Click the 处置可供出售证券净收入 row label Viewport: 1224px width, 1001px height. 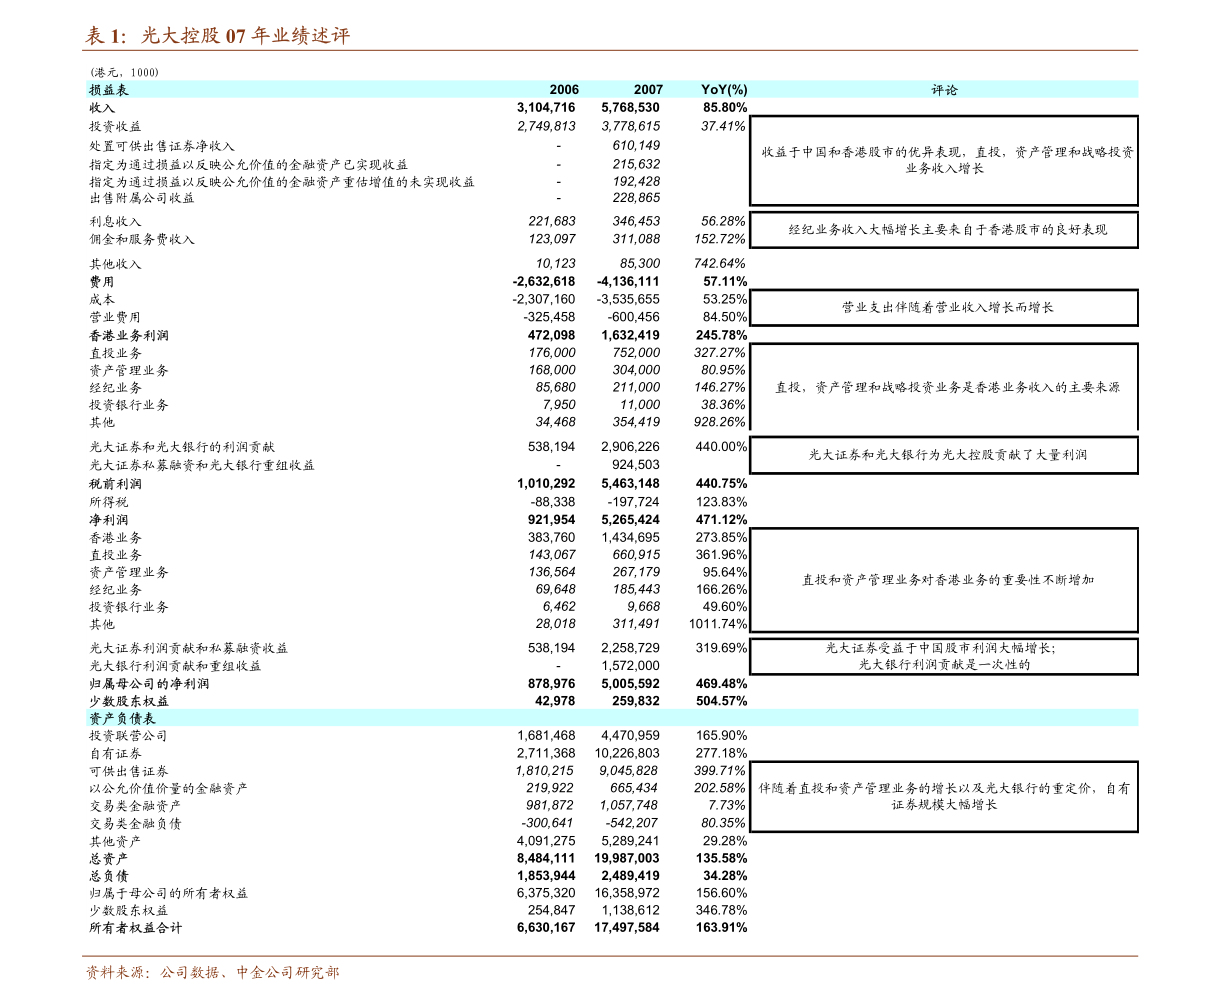coord(162,146)
